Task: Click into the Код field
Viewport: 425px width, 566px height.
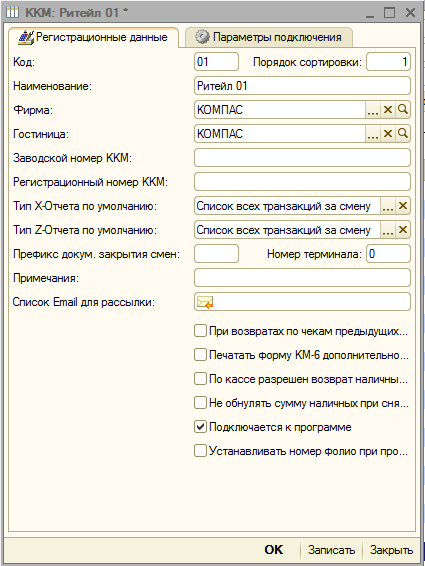Action: [216, 62]
